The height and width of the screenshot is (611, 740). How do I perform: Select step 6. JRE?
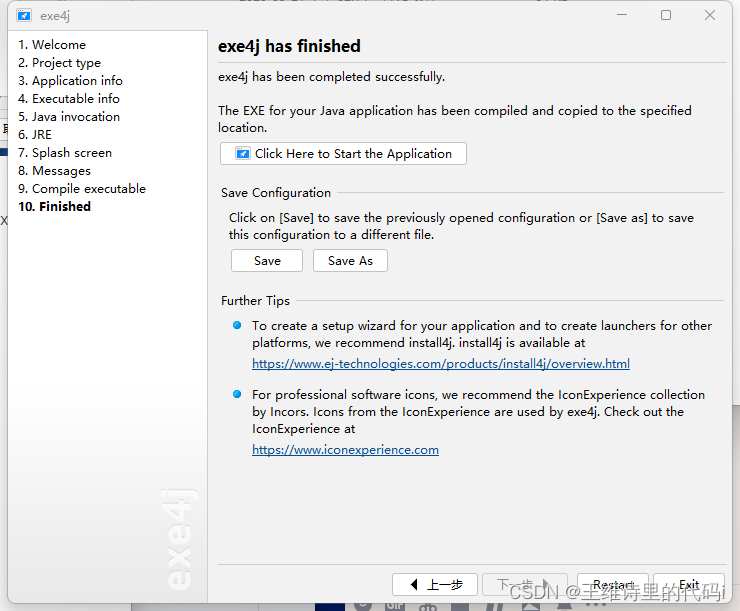[35, 134]
